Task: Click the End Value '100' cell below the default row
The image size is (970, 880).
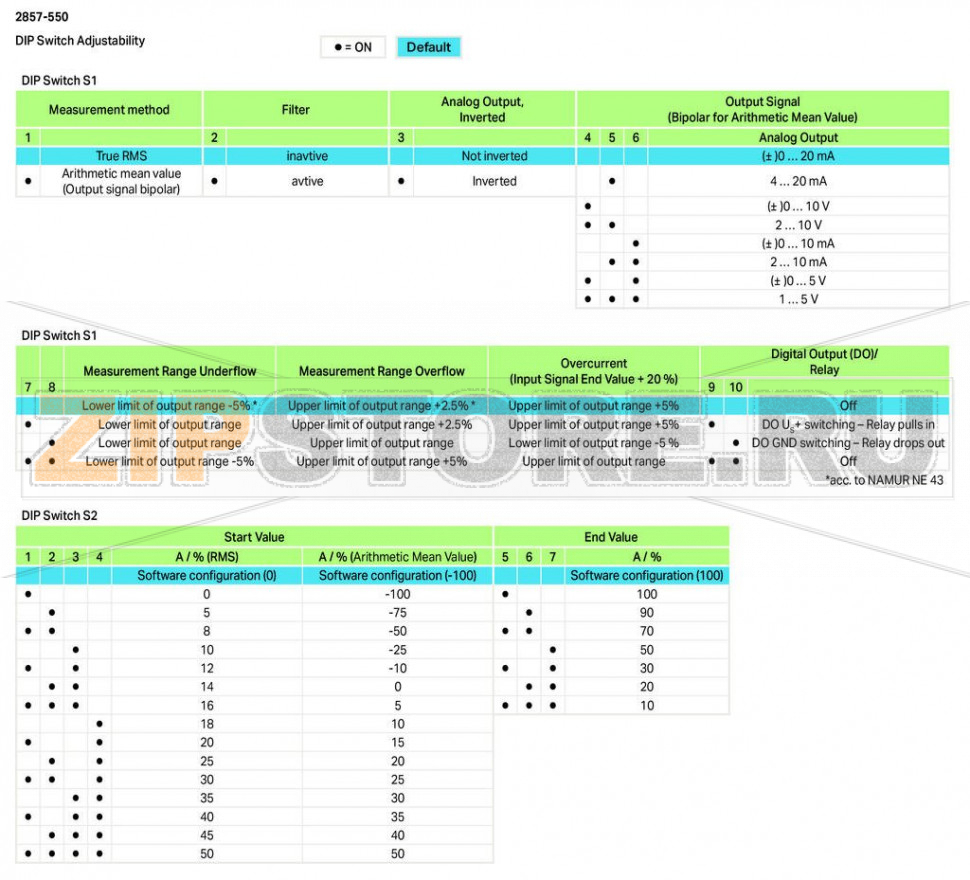Action: [x=647, y=594]
